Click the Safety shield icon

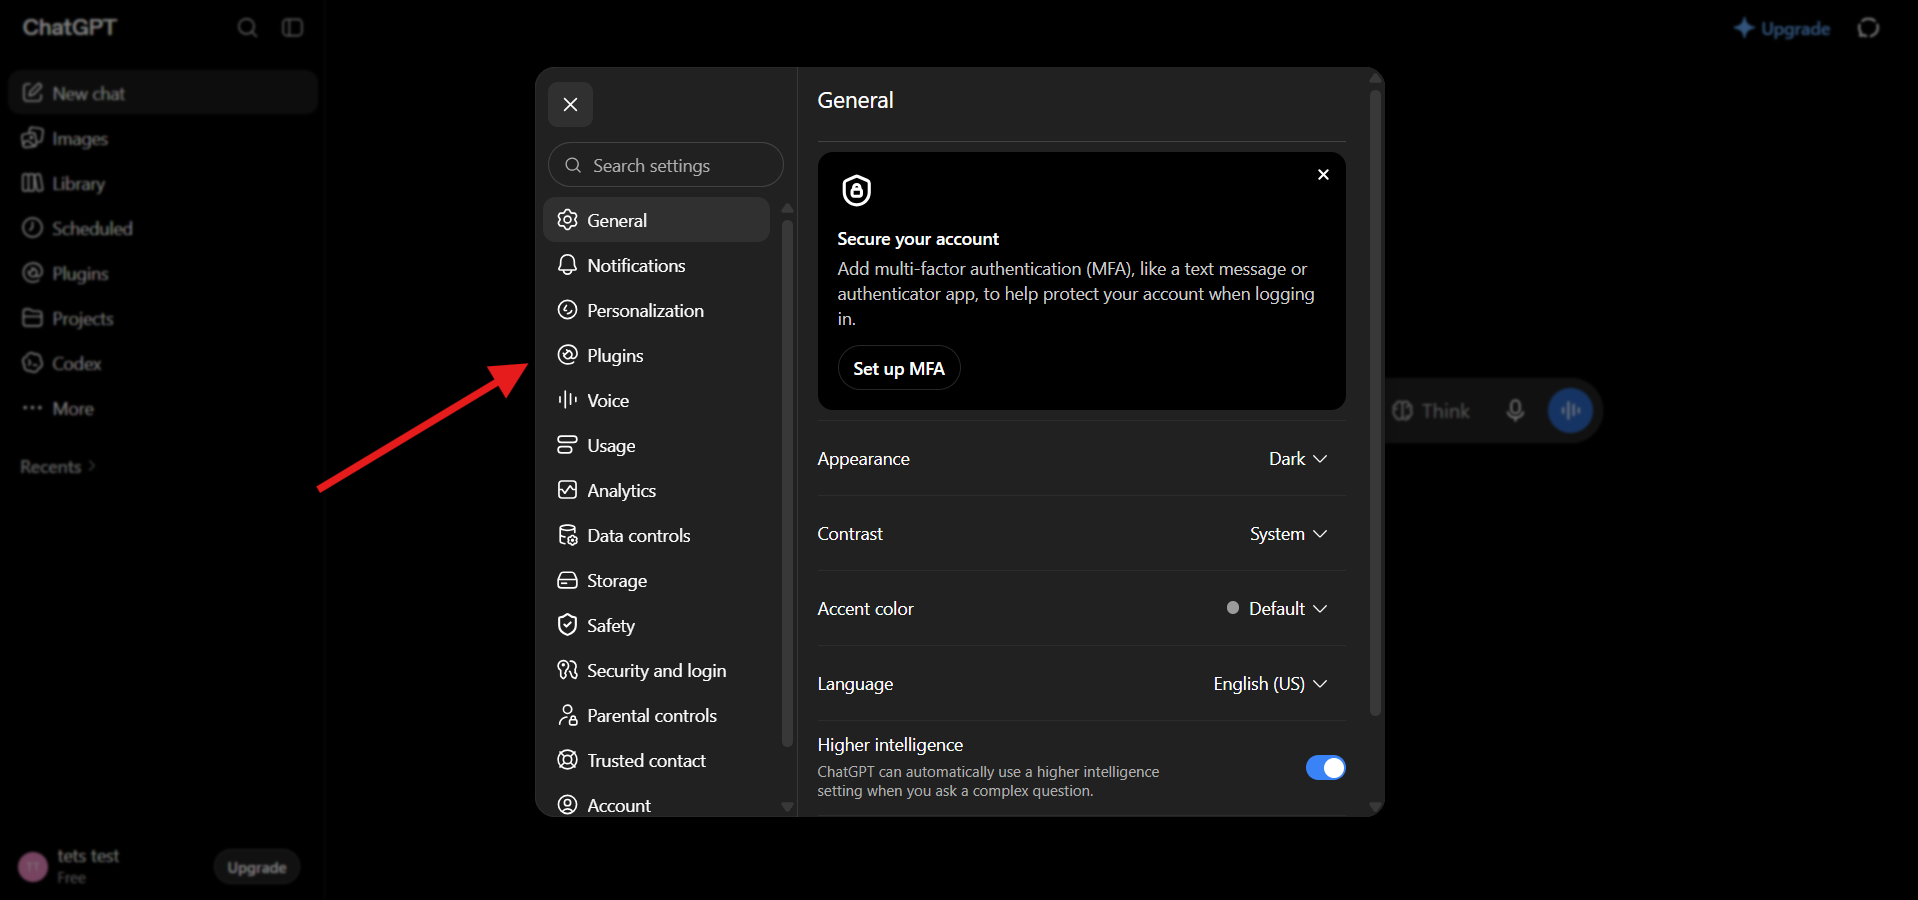[x=567, y=625]
